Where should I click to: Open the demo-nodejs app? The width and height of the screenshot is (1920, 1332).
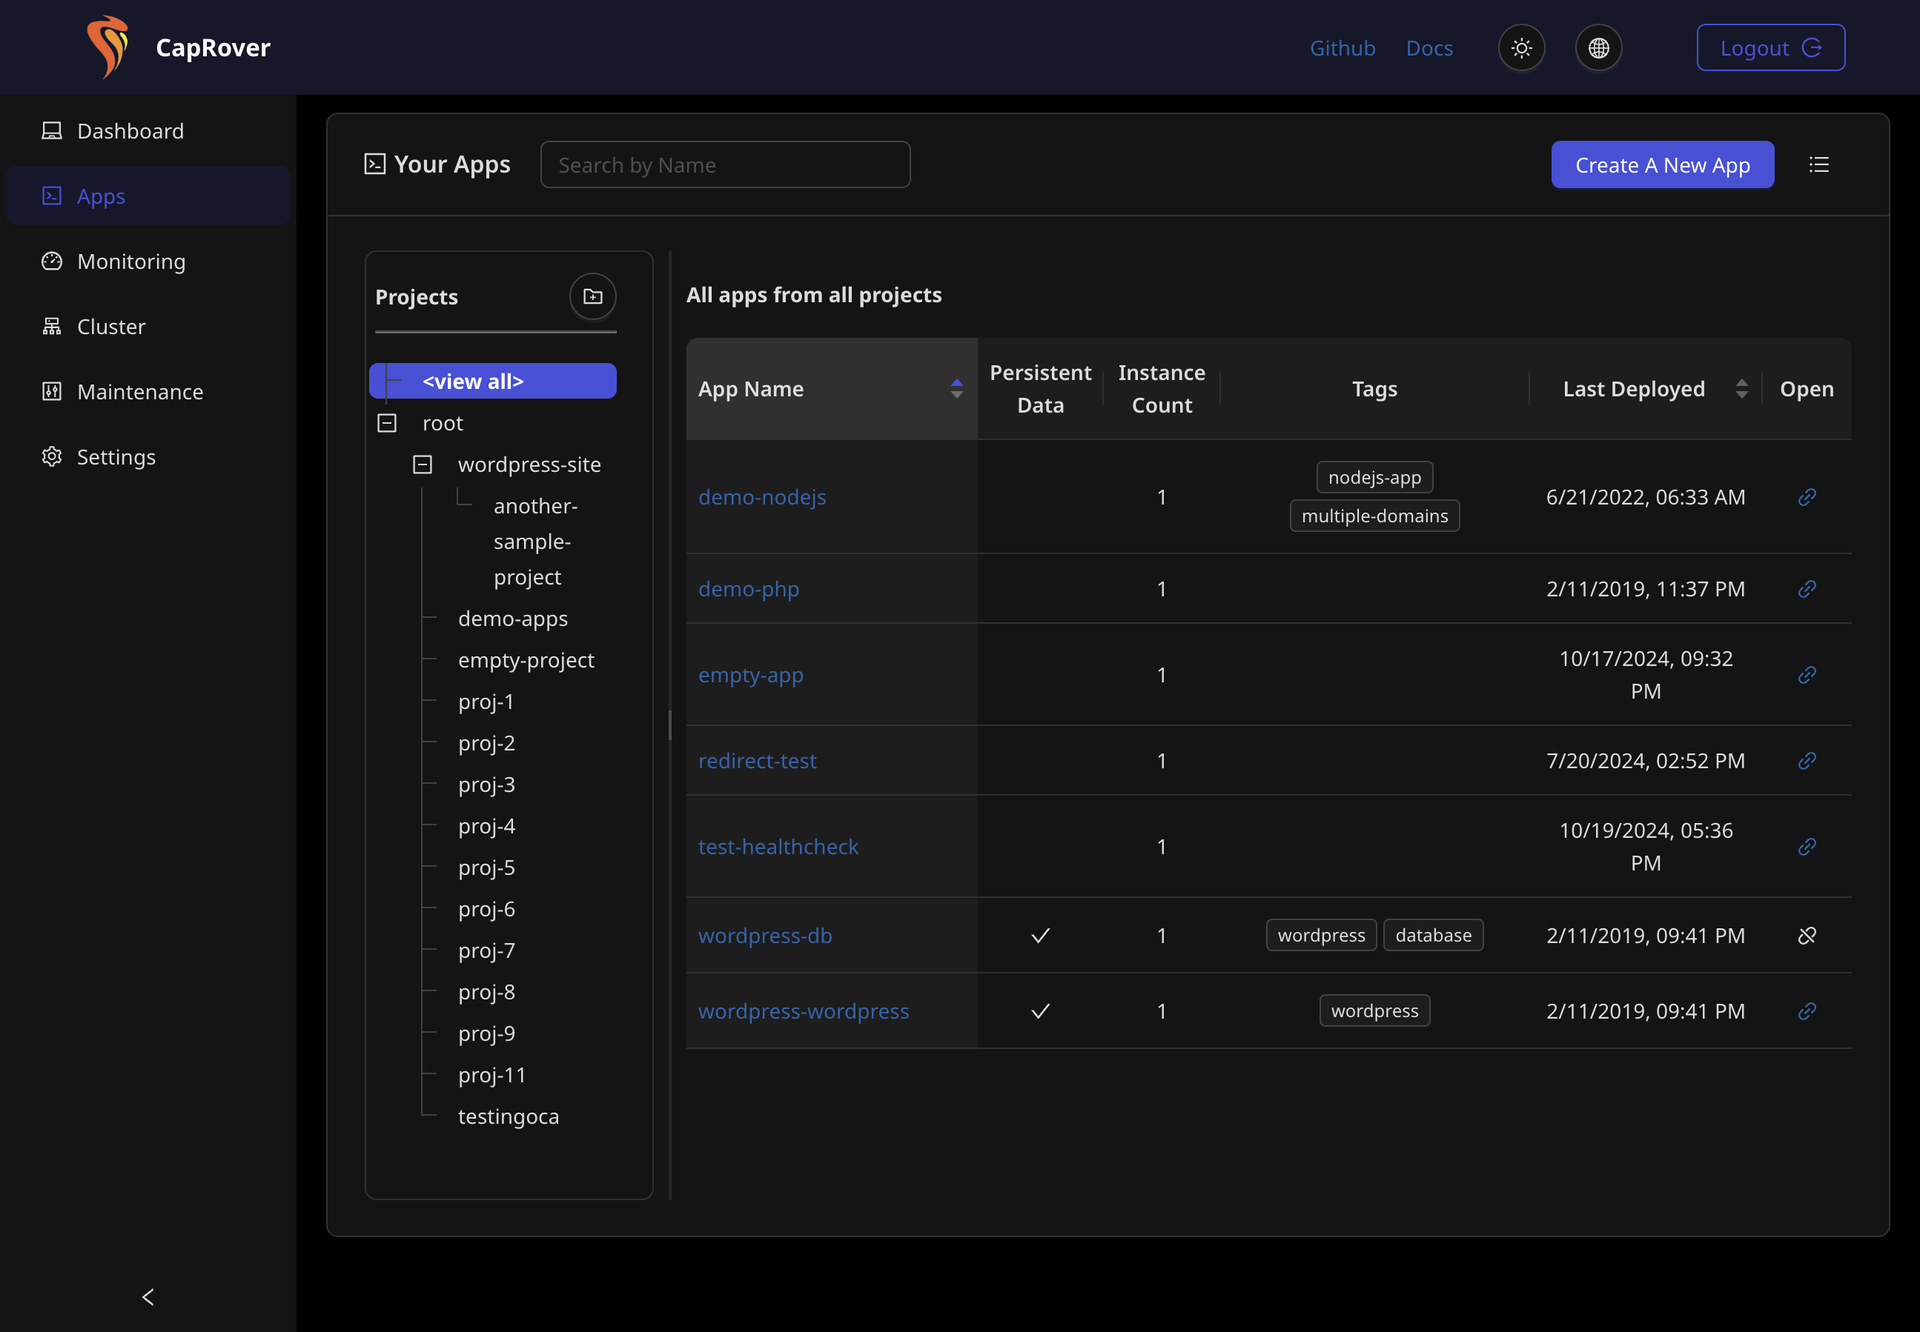pos(762,497)
